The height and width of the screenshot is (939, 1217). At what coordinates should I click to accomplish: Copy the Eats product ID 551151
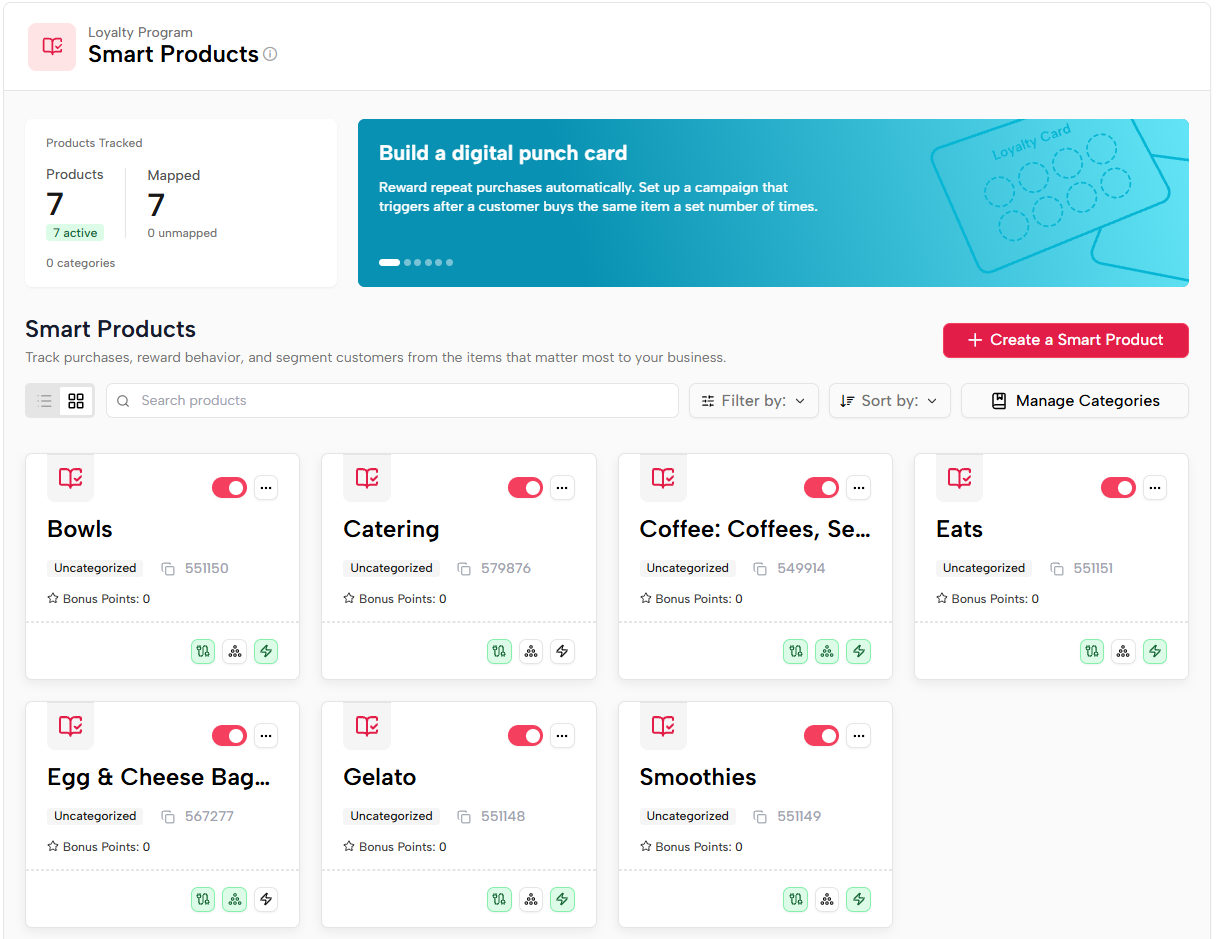tap(1057, 569)
